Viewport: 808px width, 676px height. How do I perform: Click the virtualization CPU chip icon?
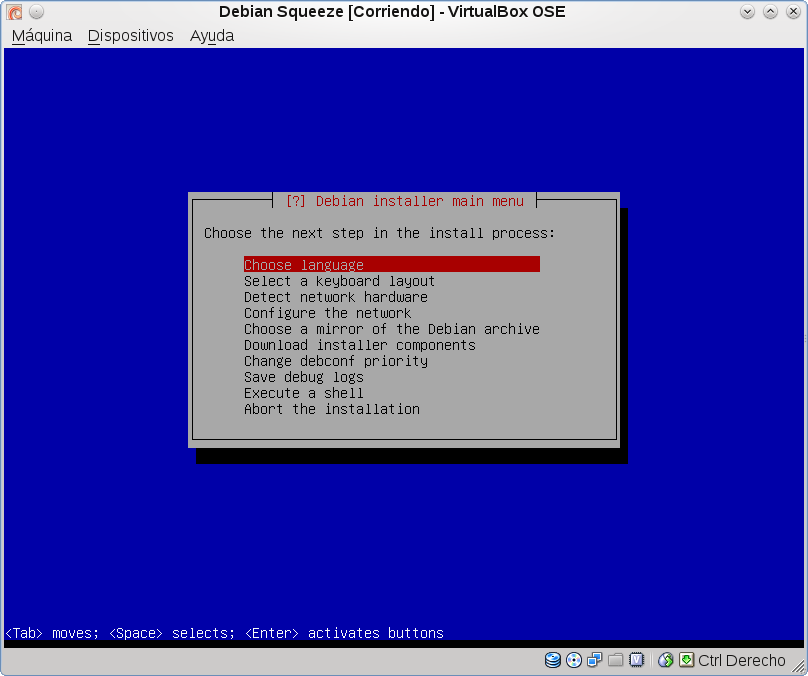[x=636, y=660]
